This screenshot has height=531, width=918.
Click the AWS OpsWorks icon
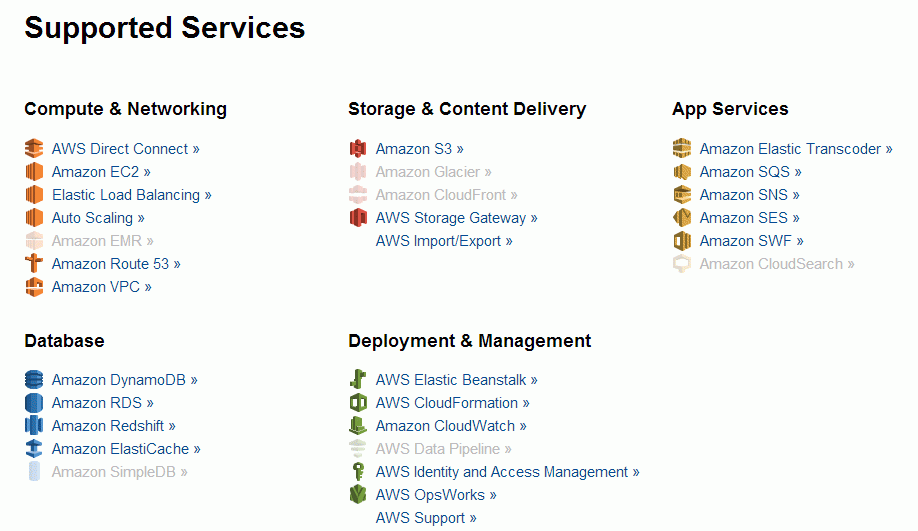(358, 495)
